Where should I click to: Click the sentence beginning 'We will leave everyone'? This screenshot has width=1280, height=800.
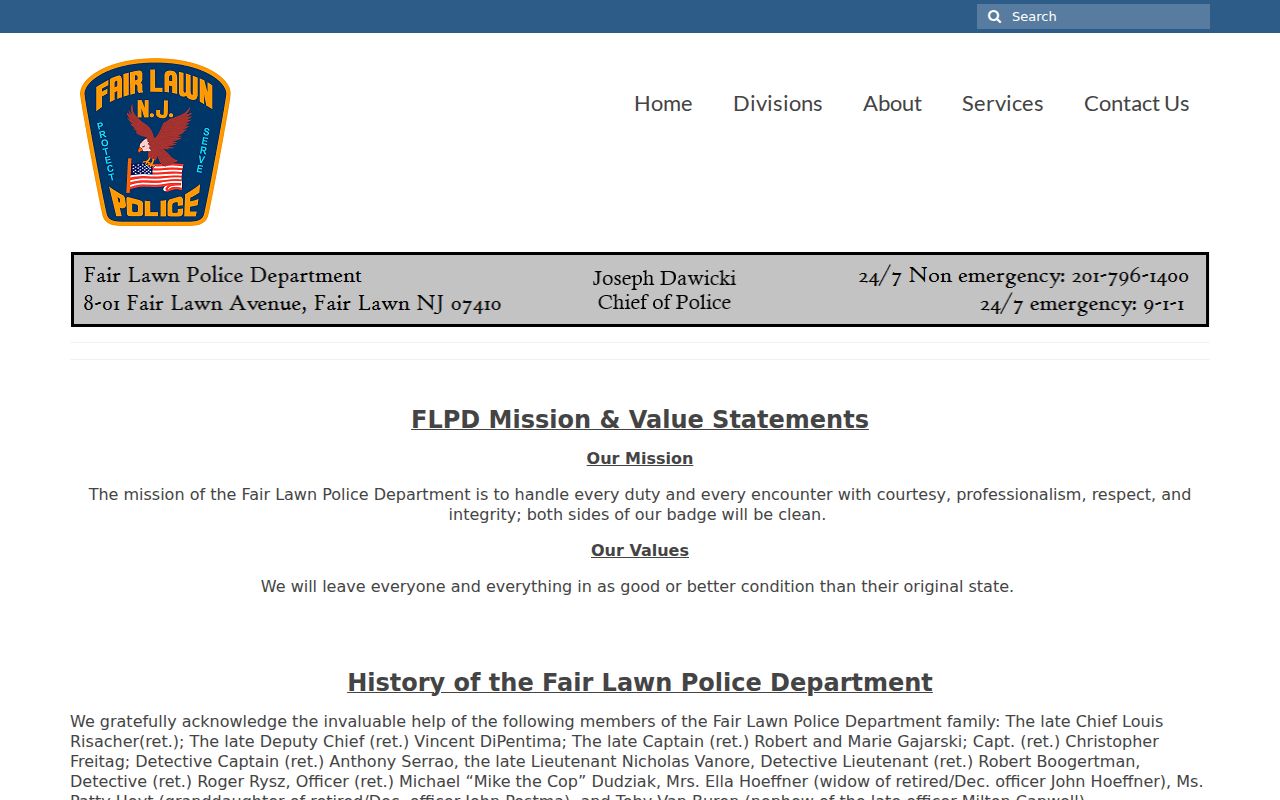[637, 586]
